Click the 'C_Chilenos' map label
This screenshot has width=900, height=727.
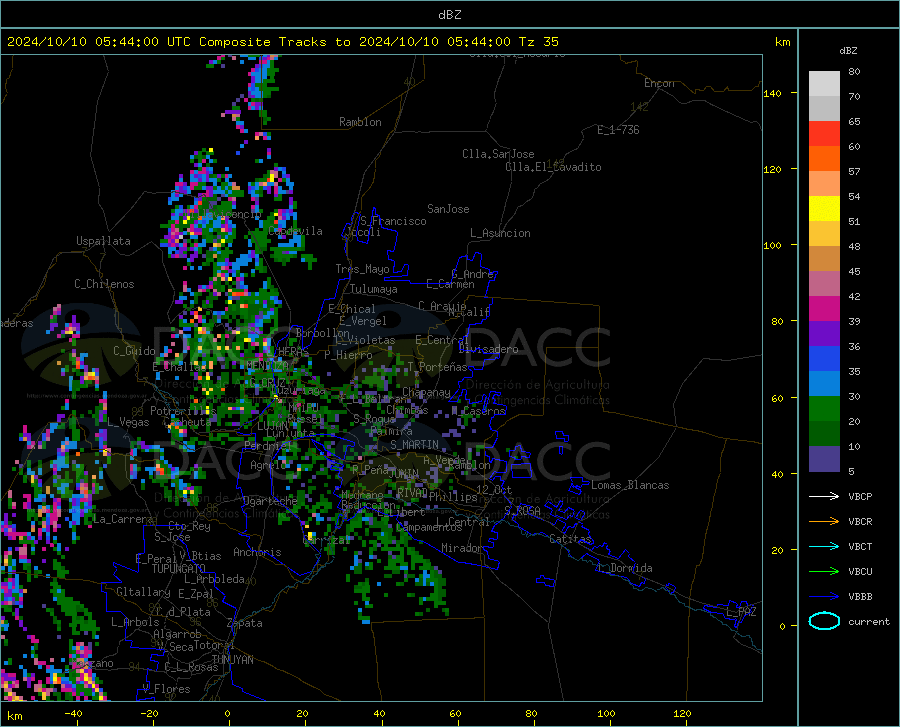coord(104,284)
